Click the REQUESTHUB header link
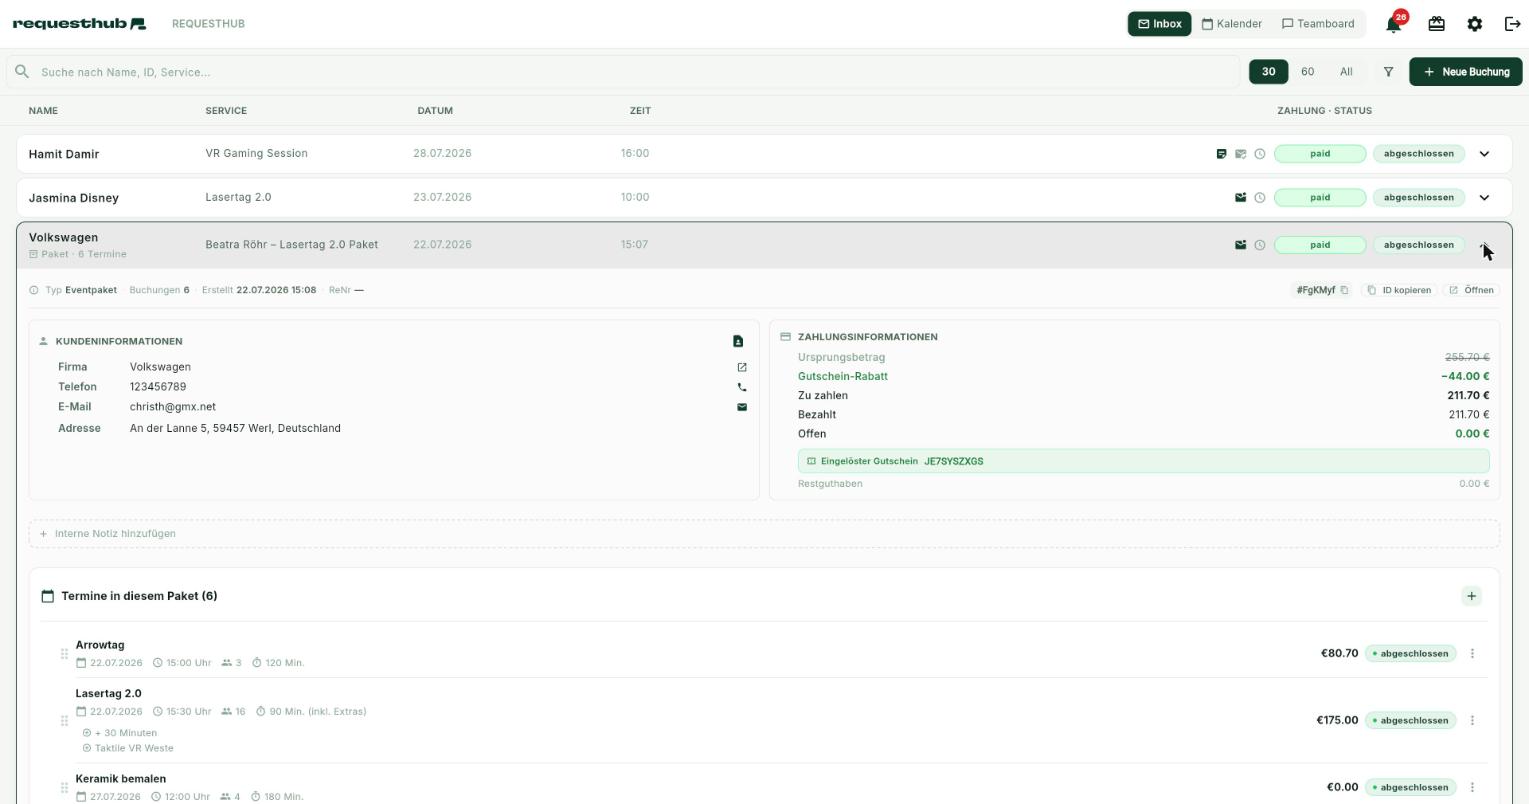 208,24
